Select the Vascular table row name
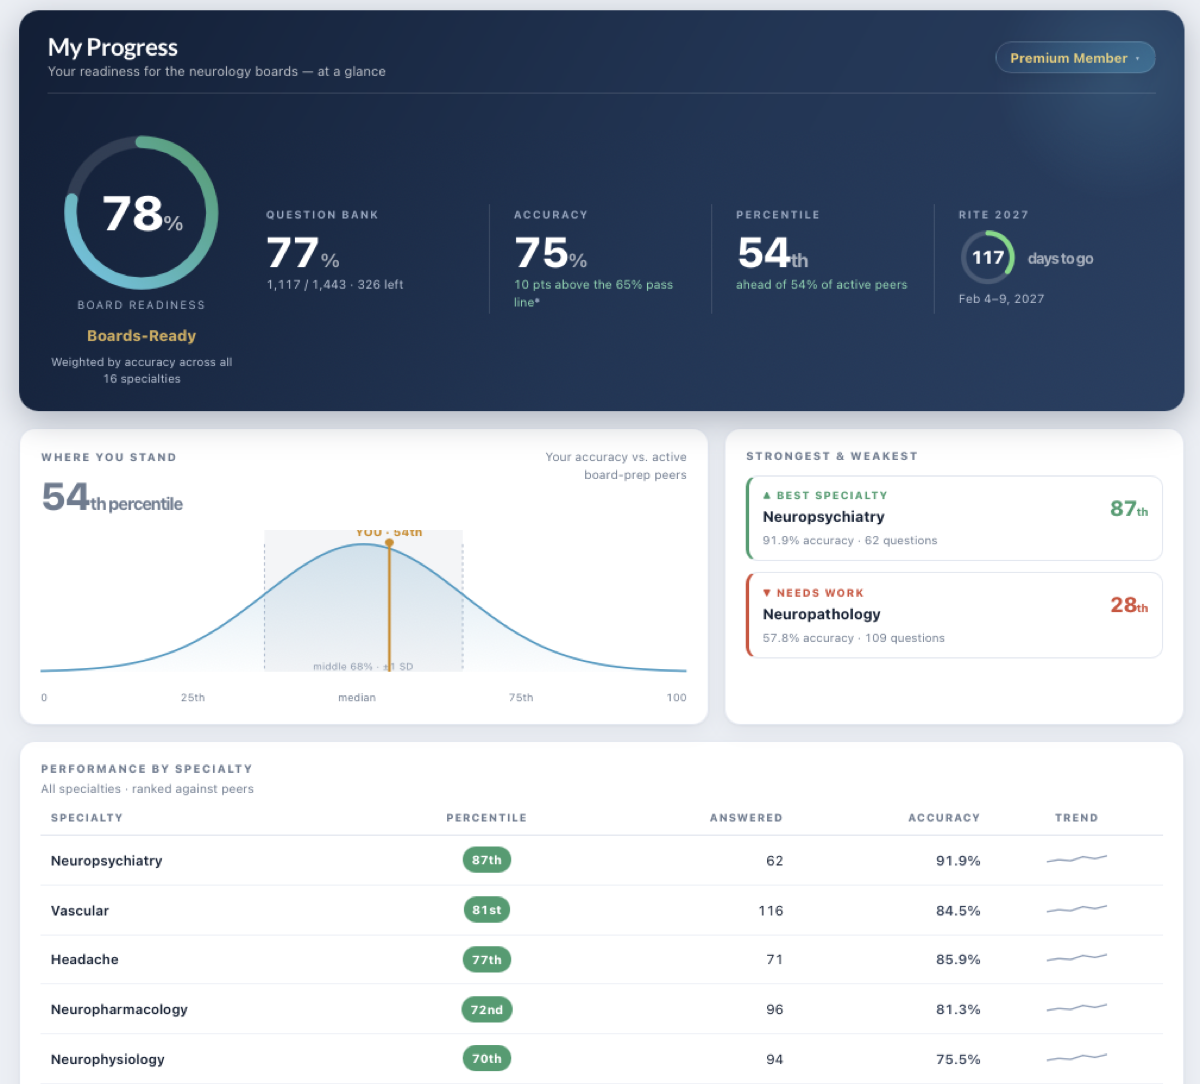Viewport: 1200px width, 1084px height. (x=80, y=911)
